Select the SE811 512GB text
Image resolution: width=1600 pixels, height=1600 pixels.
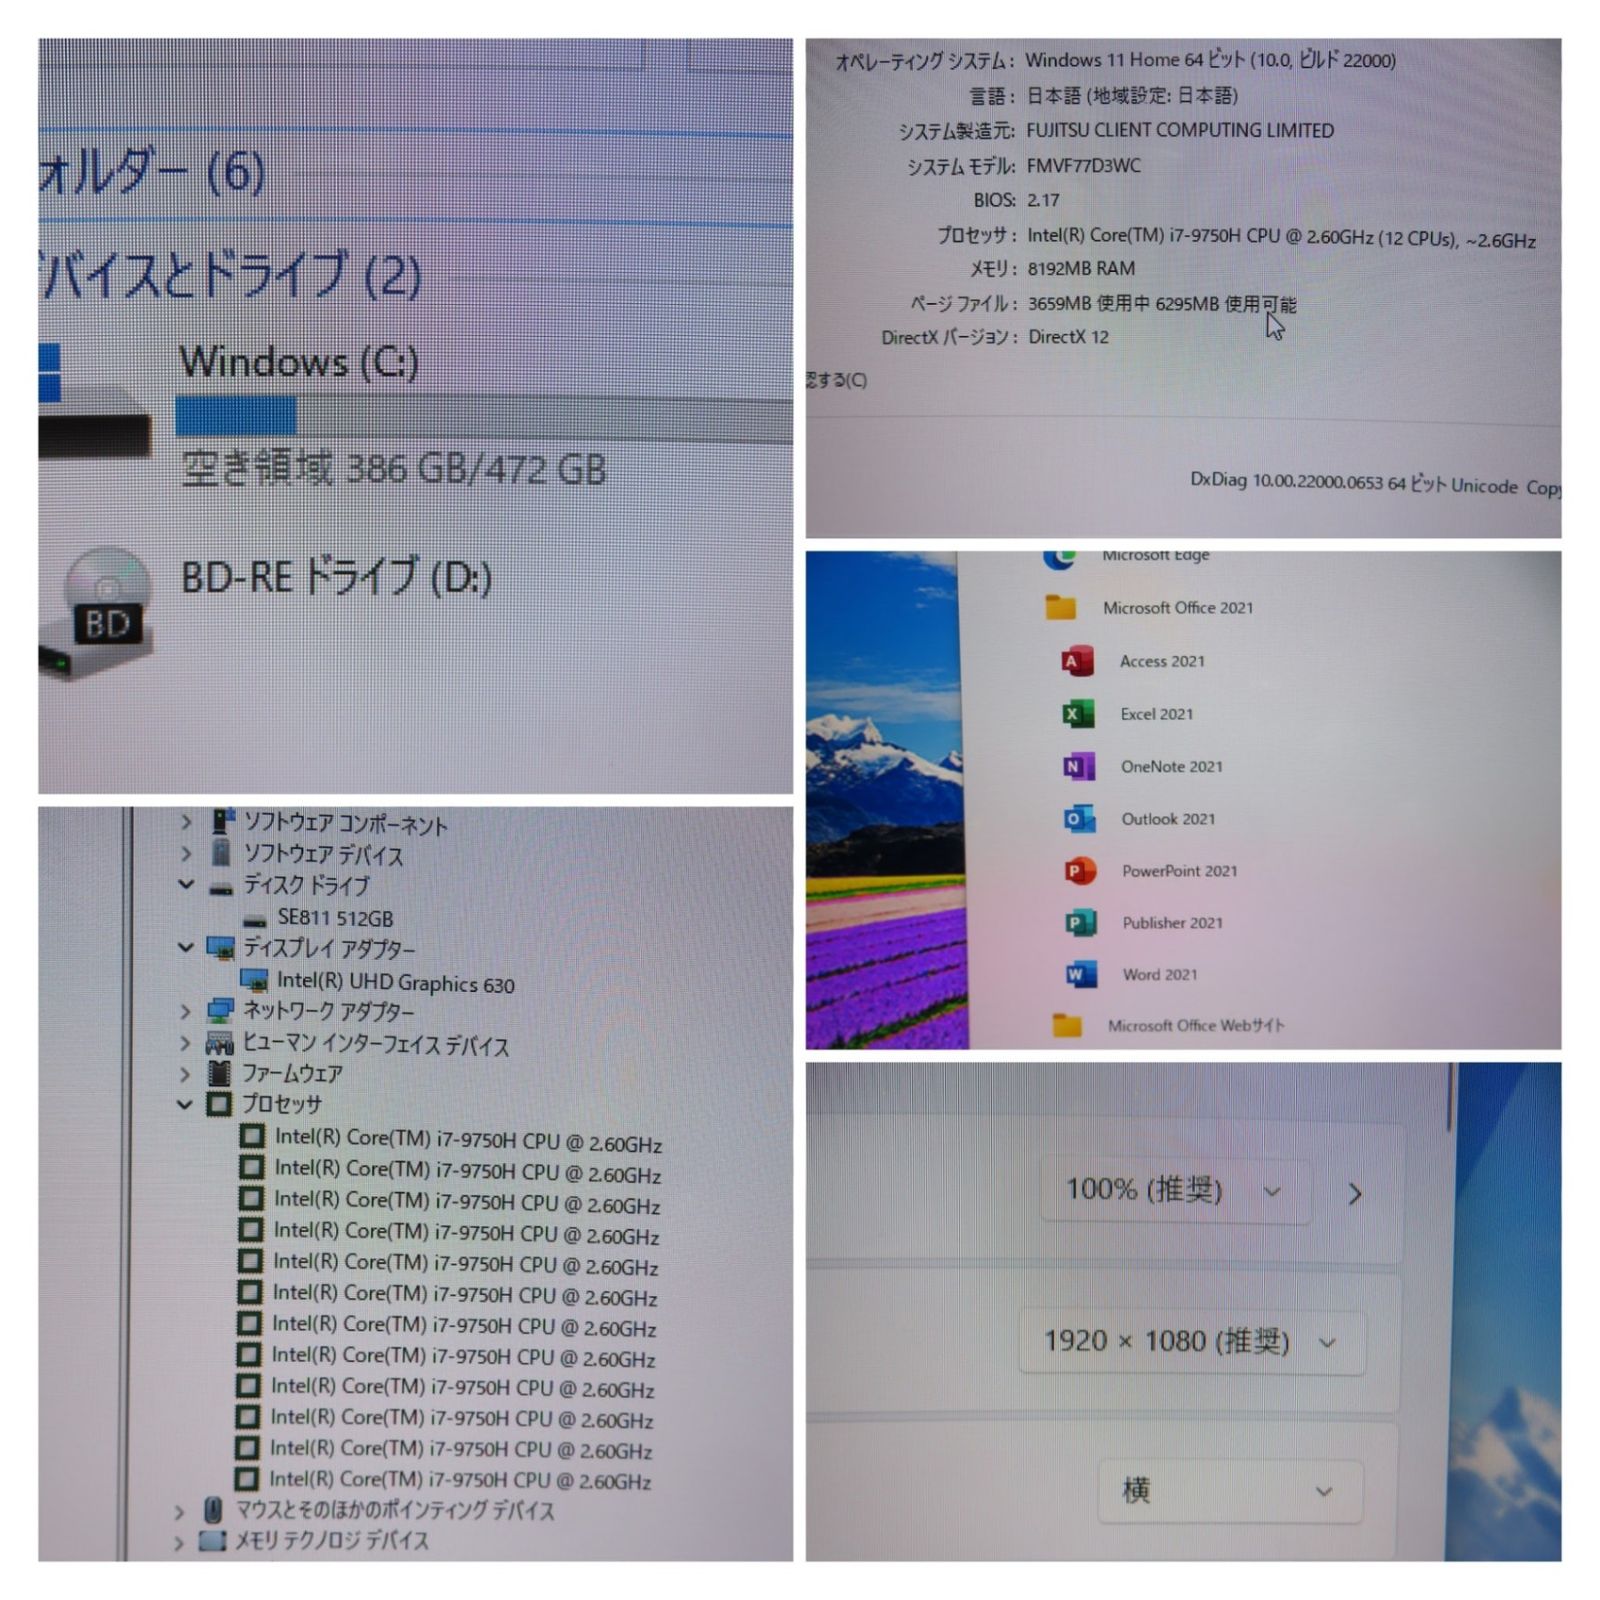[x=335, y=918]
